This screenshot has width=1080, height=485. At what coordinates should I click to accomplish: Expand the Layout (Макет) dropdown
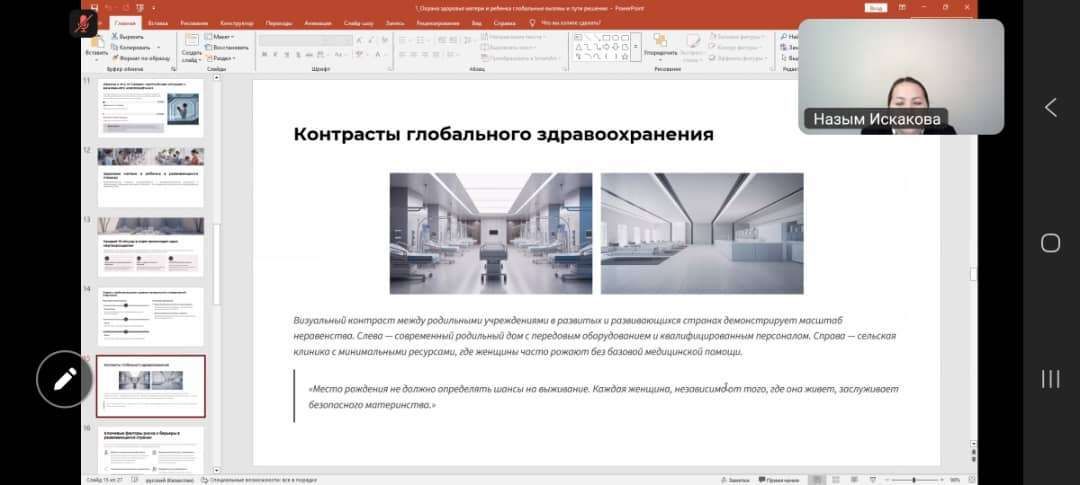(x=221, y=36)
